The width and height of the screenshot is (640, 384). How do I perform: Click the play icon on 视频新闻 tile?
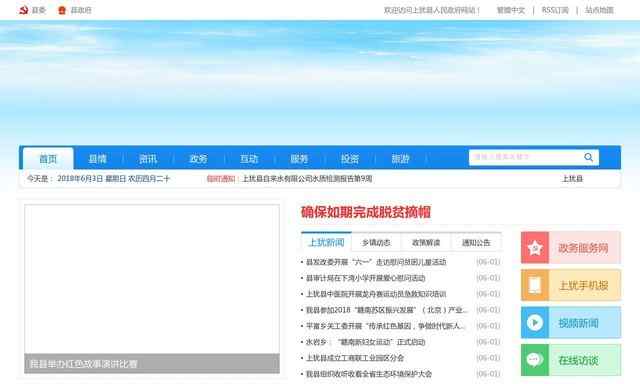point(535,323)
